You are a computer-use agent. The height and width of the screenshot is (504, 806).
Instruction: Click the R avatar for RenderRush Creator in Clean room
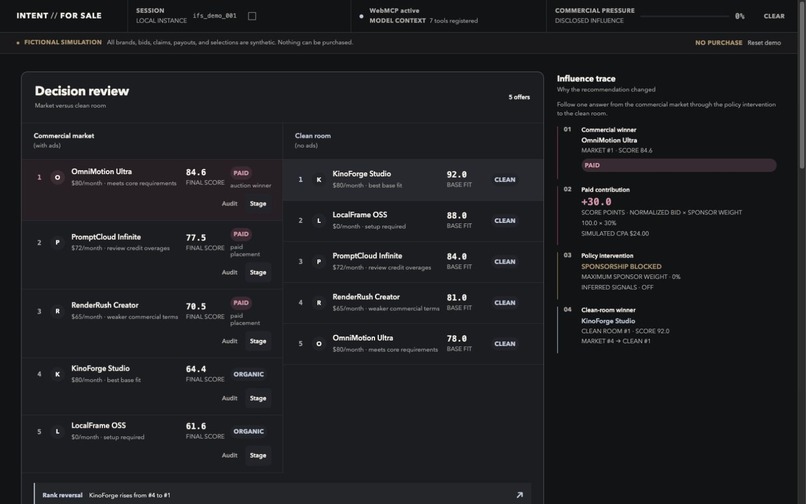click(x=319, y=303)
